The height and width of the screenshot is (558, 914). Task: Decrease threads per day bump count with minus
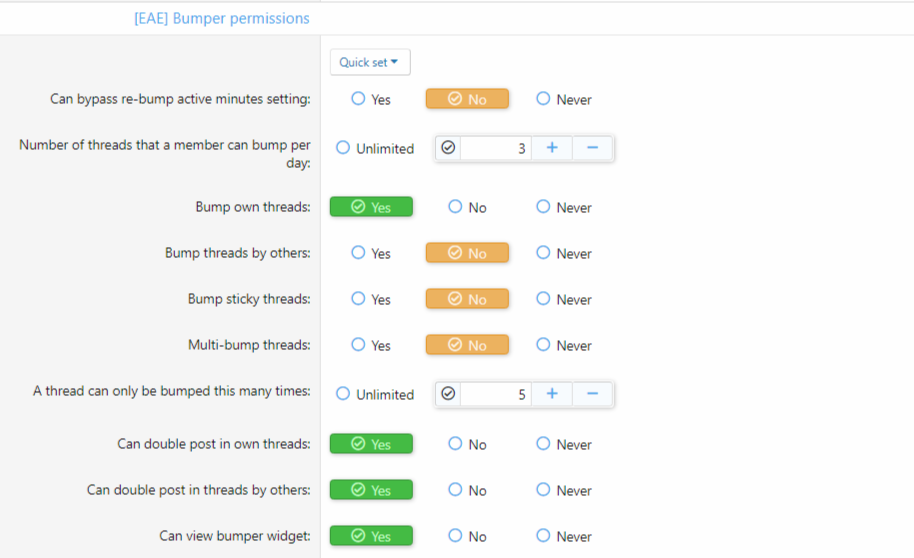[x=592, y=148]
